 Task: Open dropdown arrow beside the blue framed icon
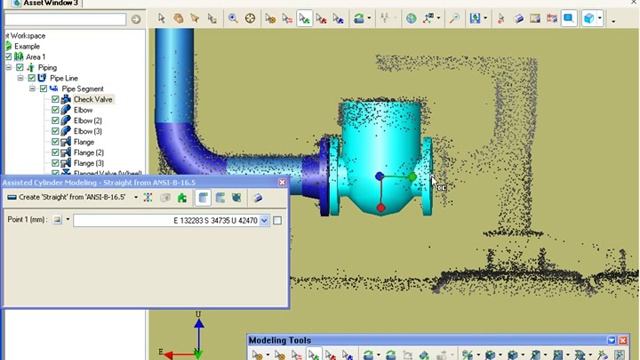tap(485, 18)
